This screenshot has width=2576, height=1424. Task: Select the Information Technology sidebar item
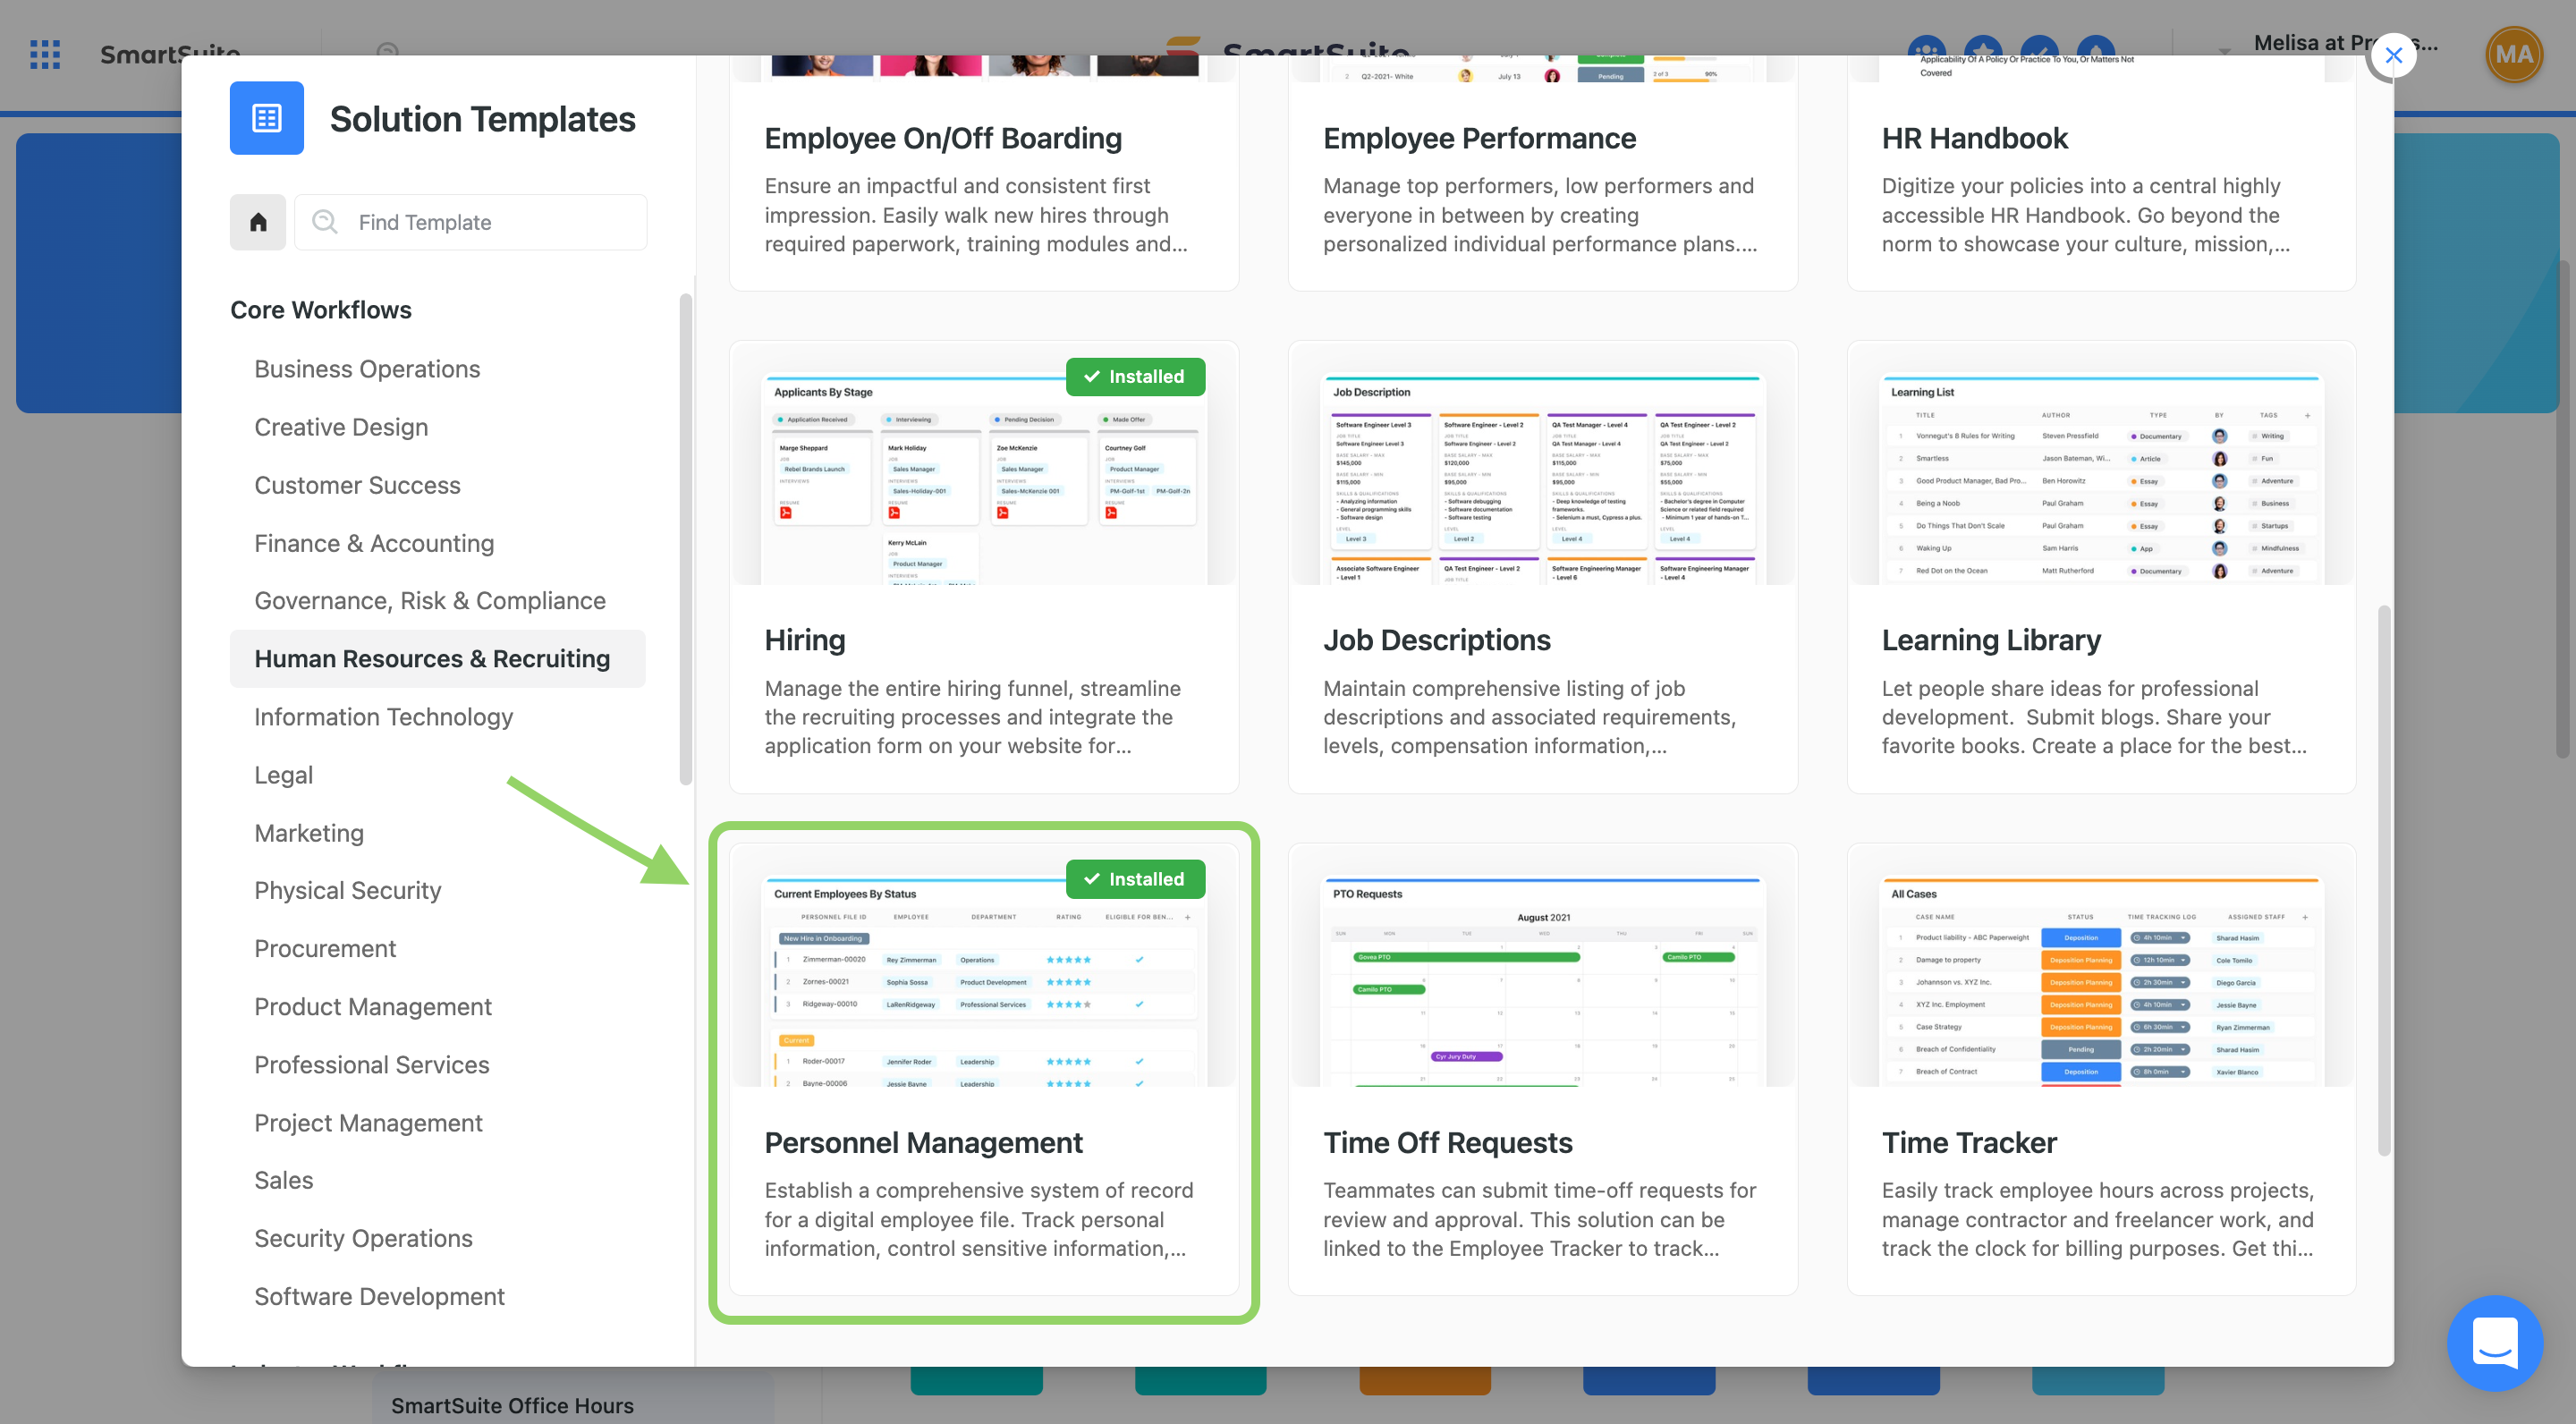click(382, 716)
